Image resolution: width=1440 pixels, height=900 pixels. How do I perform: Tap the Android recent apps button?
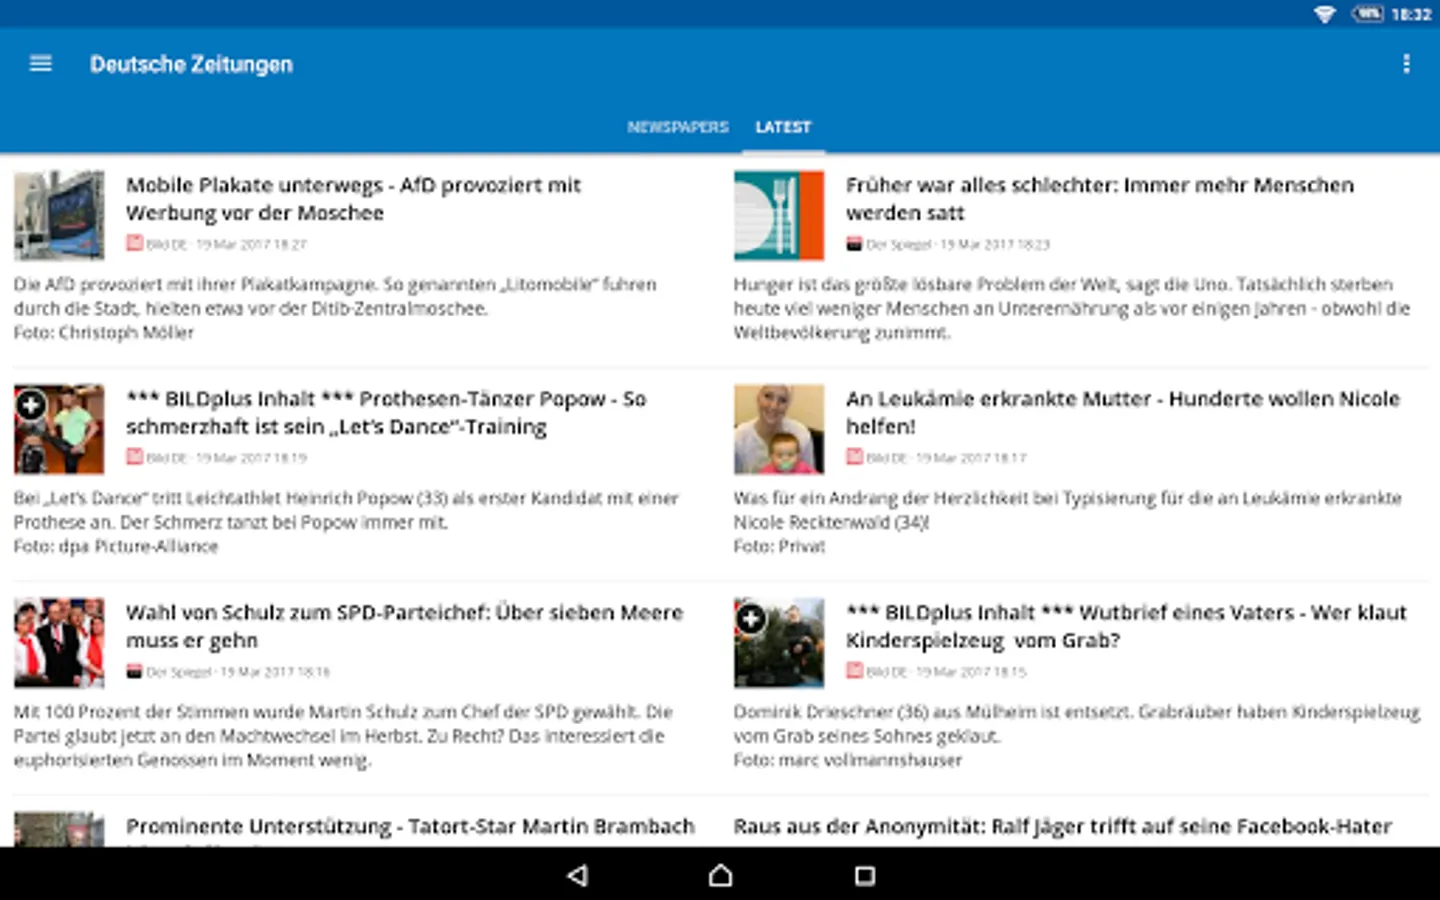pos(864,876)
